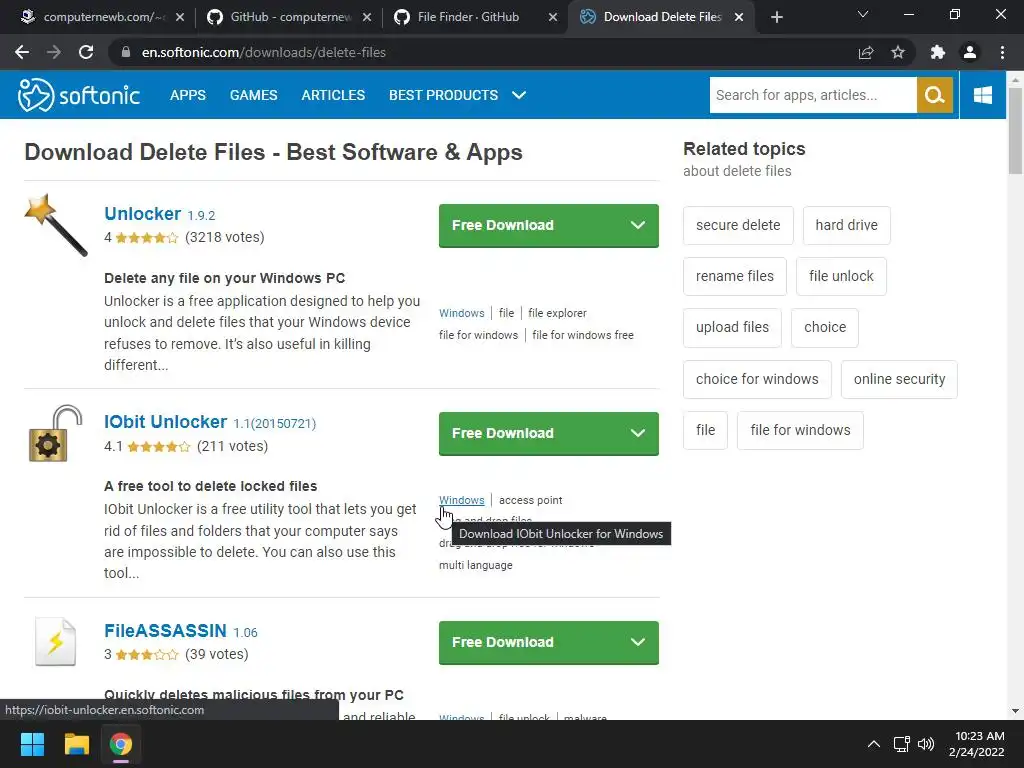Open the ARTICLES menu item
The width and height of the screenshot is (1024, 768).
[333, 95]
